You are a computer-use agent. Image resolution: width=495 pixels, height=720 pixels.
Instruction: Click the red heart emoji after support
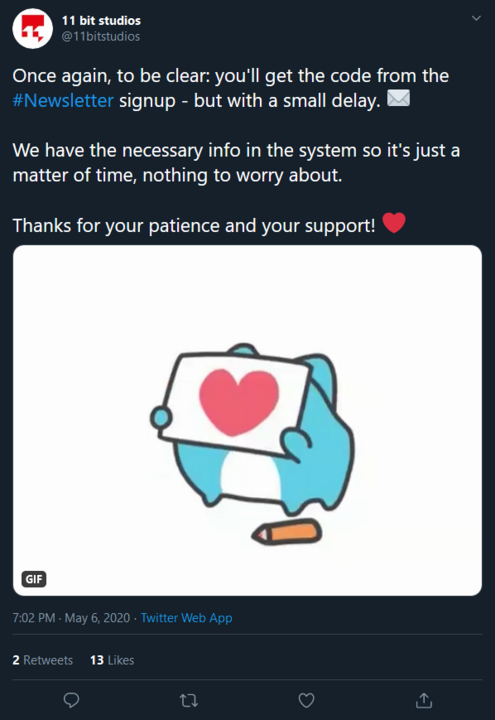[x=394, y=223]
